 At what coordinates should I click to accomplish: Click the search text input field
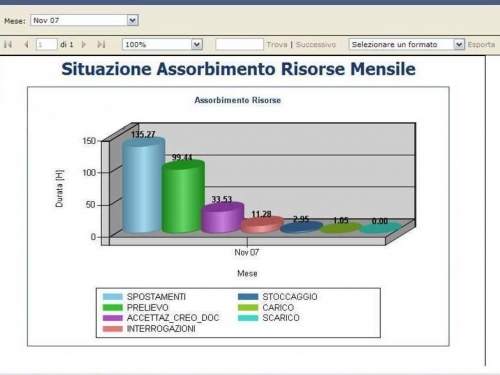[x=239, y=44]
